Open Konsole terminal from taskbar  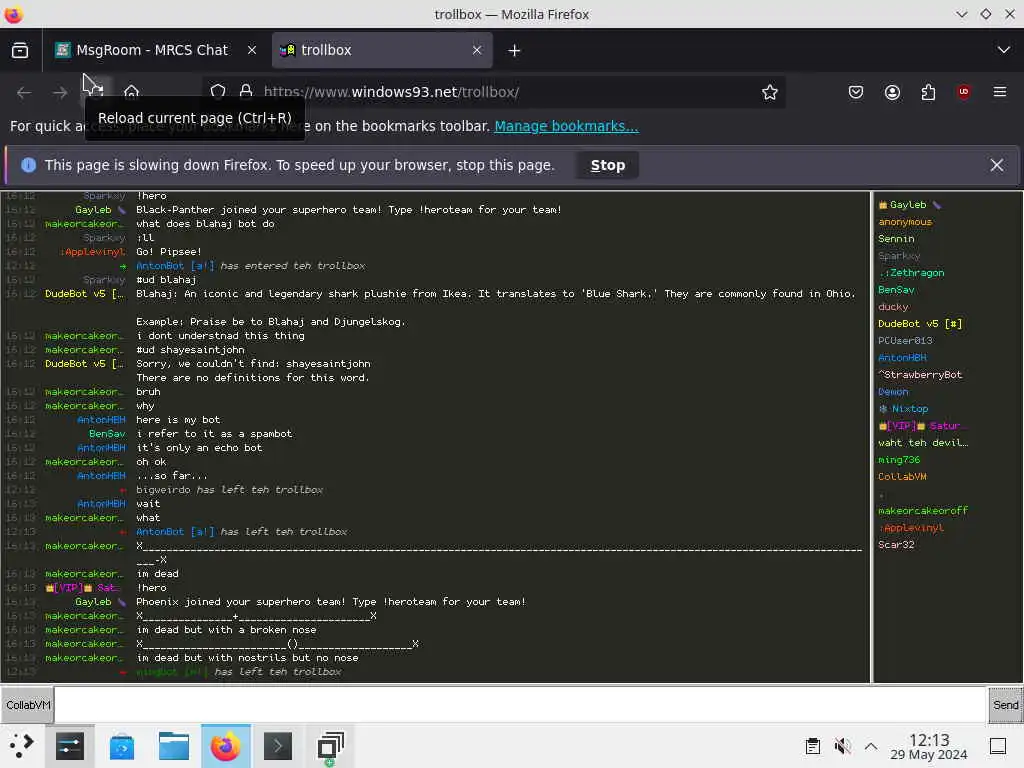click(278, 746)
